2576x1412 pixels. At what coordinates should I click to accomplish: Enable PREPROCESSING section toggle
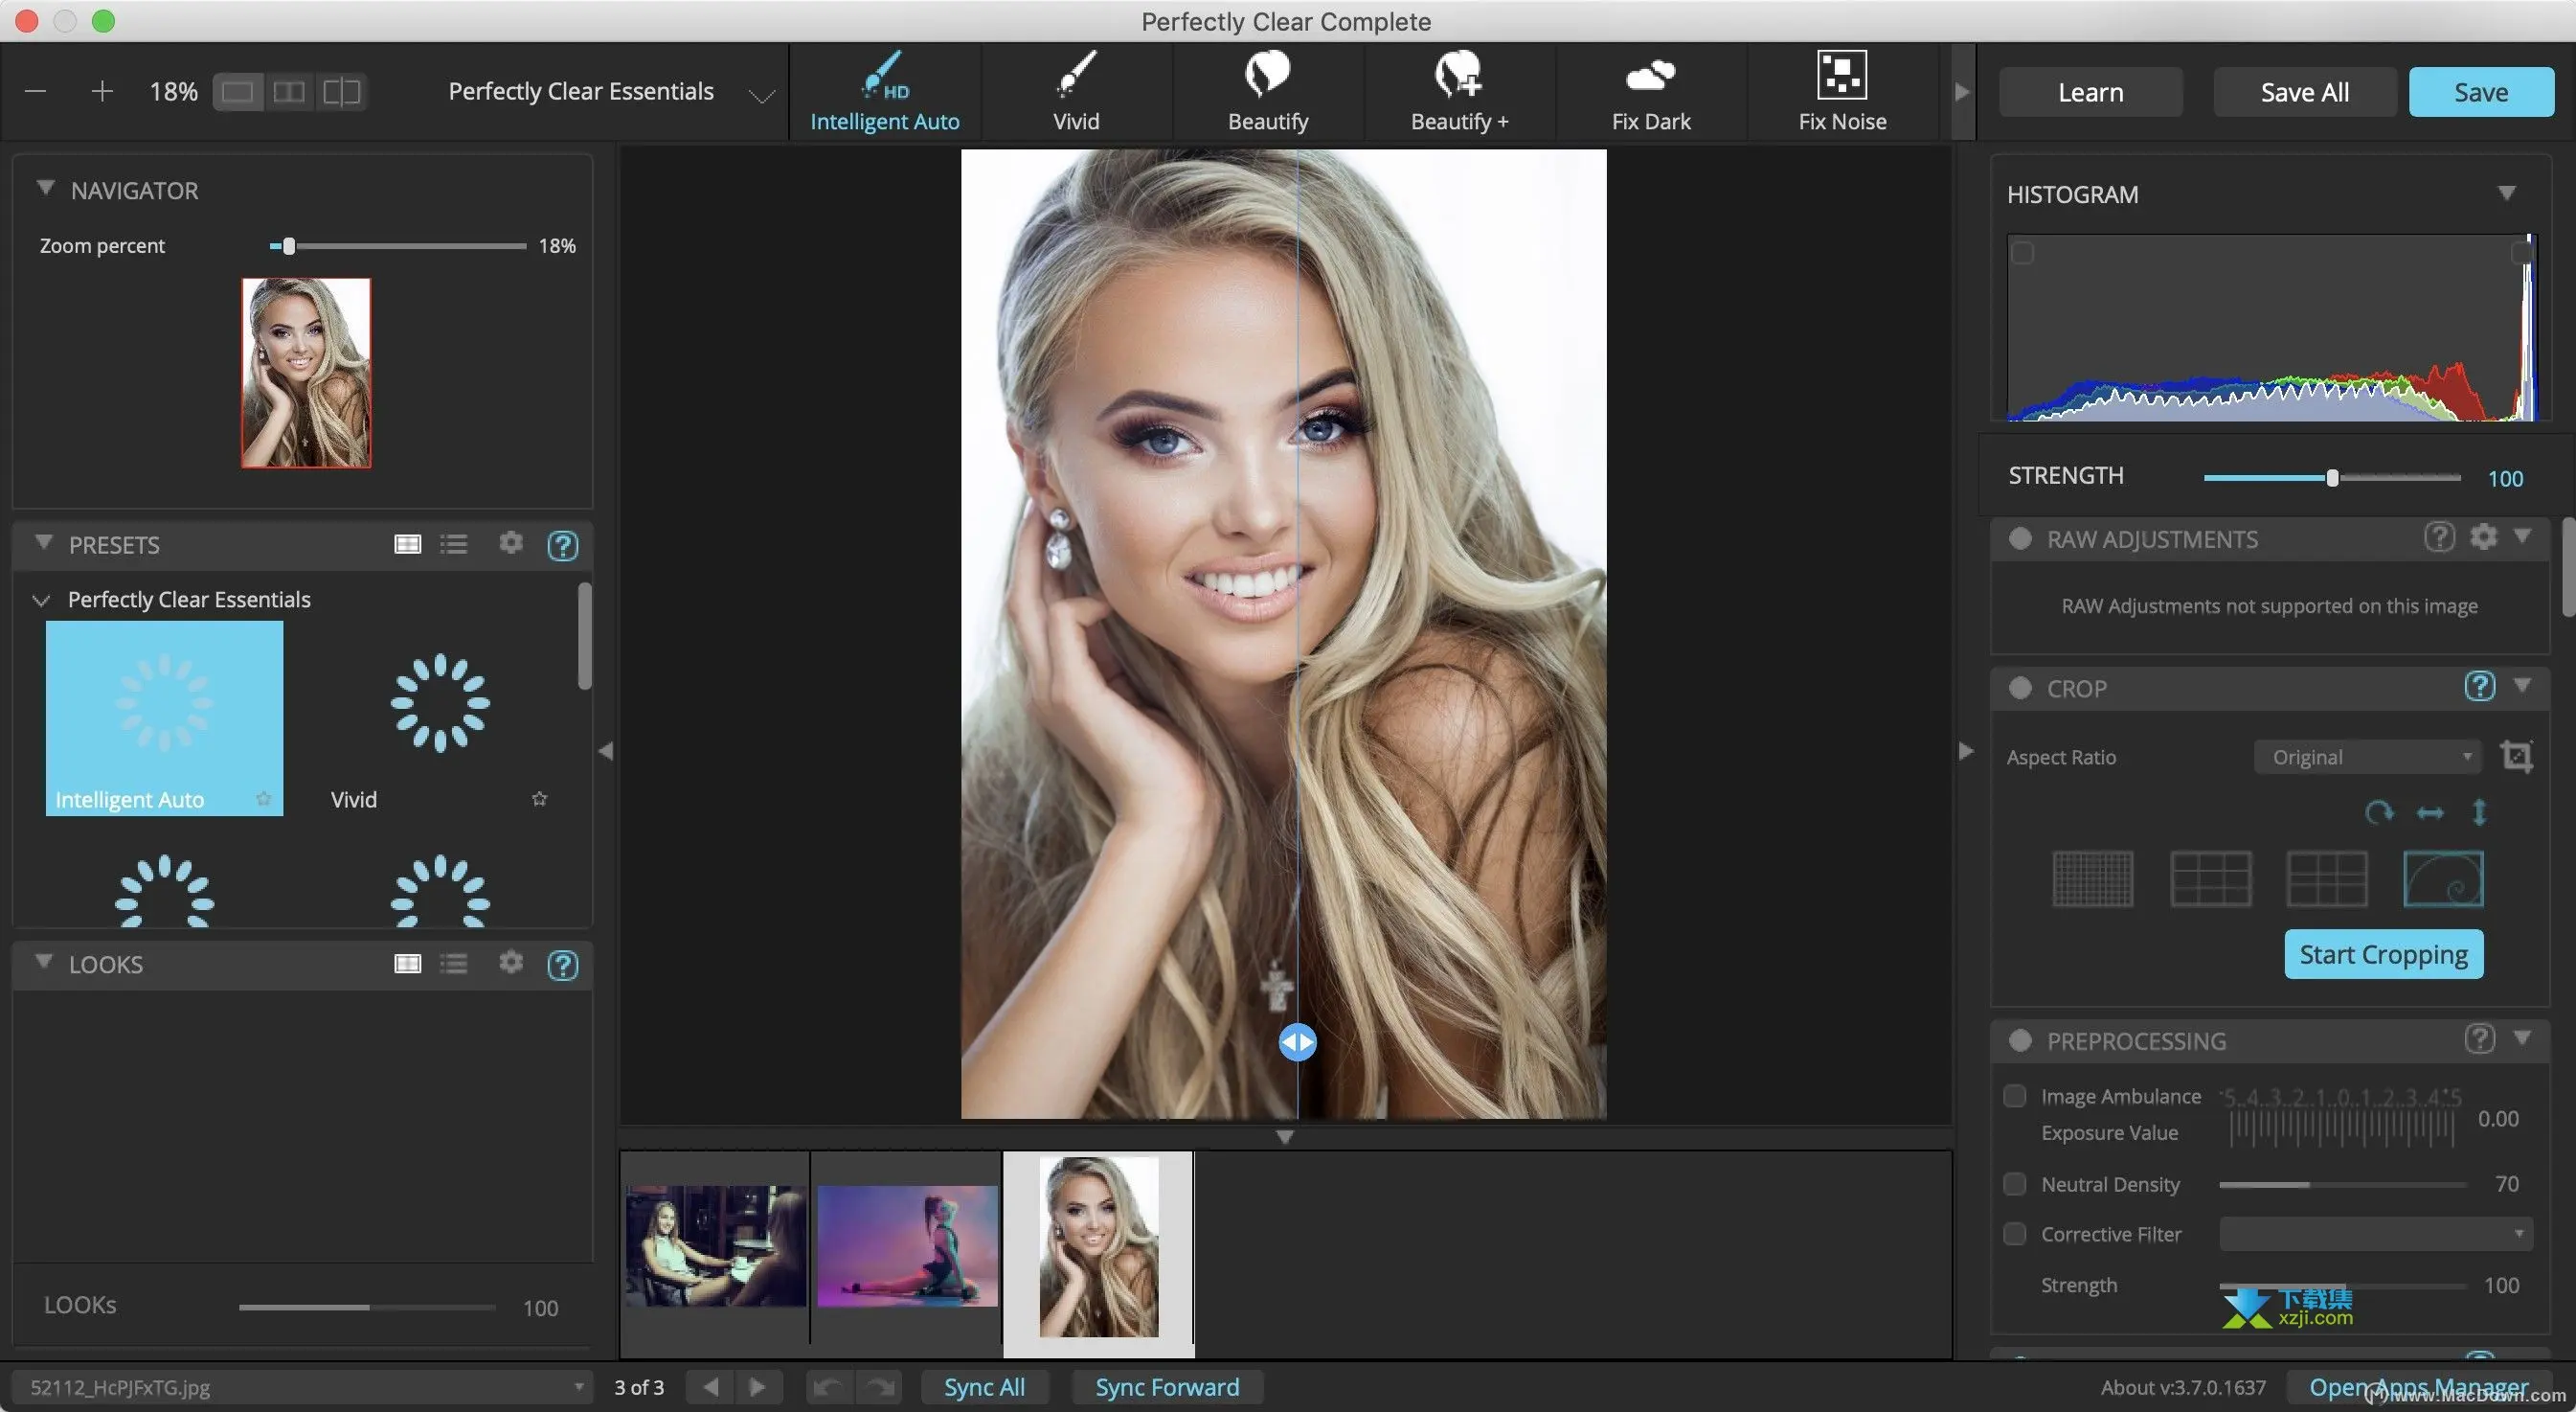click(2022, 1040)
